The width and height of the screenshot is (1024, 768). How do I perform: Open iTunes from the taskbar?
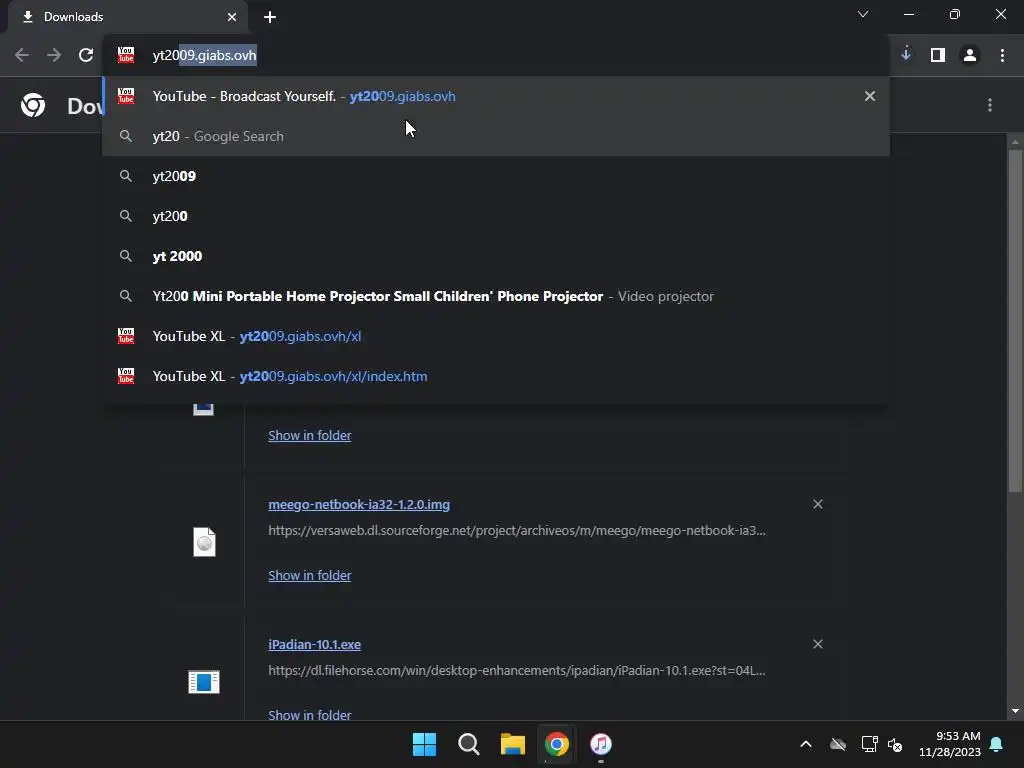coord(601,744)
